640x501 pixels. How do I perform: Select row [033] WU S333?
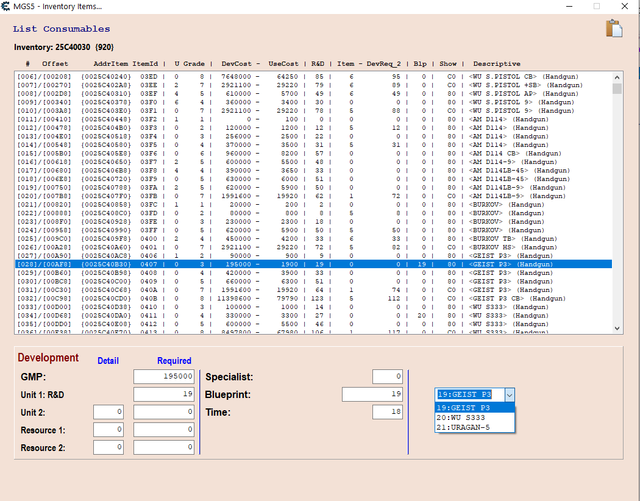pos(313,307)
